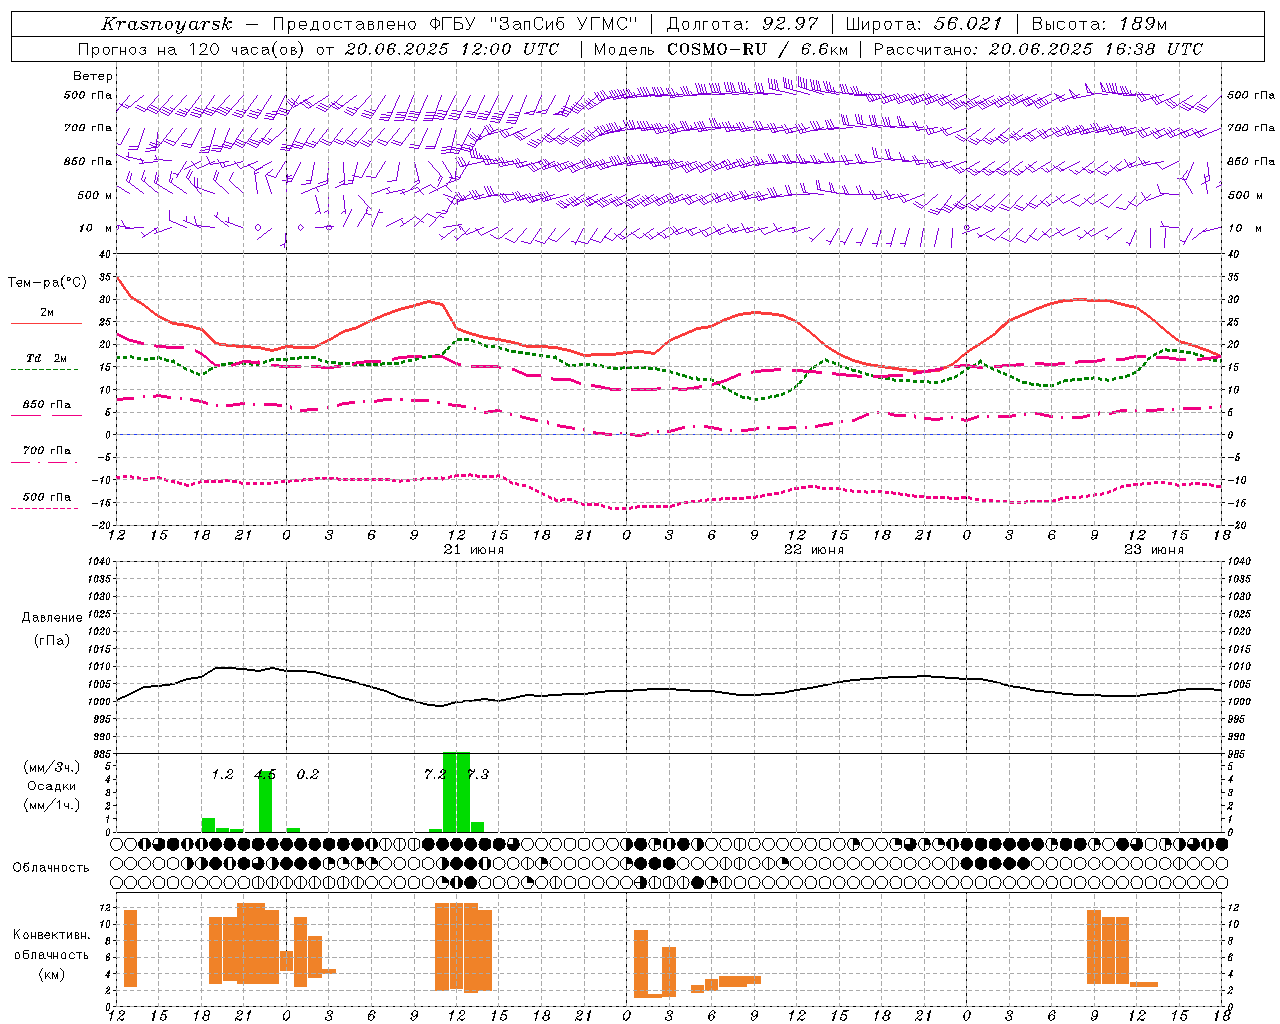Click 'Рассчитано: 20.06.2025 16:38 UTC' timestamp
Viewport: 1280px width, 1024px height.
(x=1038, y=49)
